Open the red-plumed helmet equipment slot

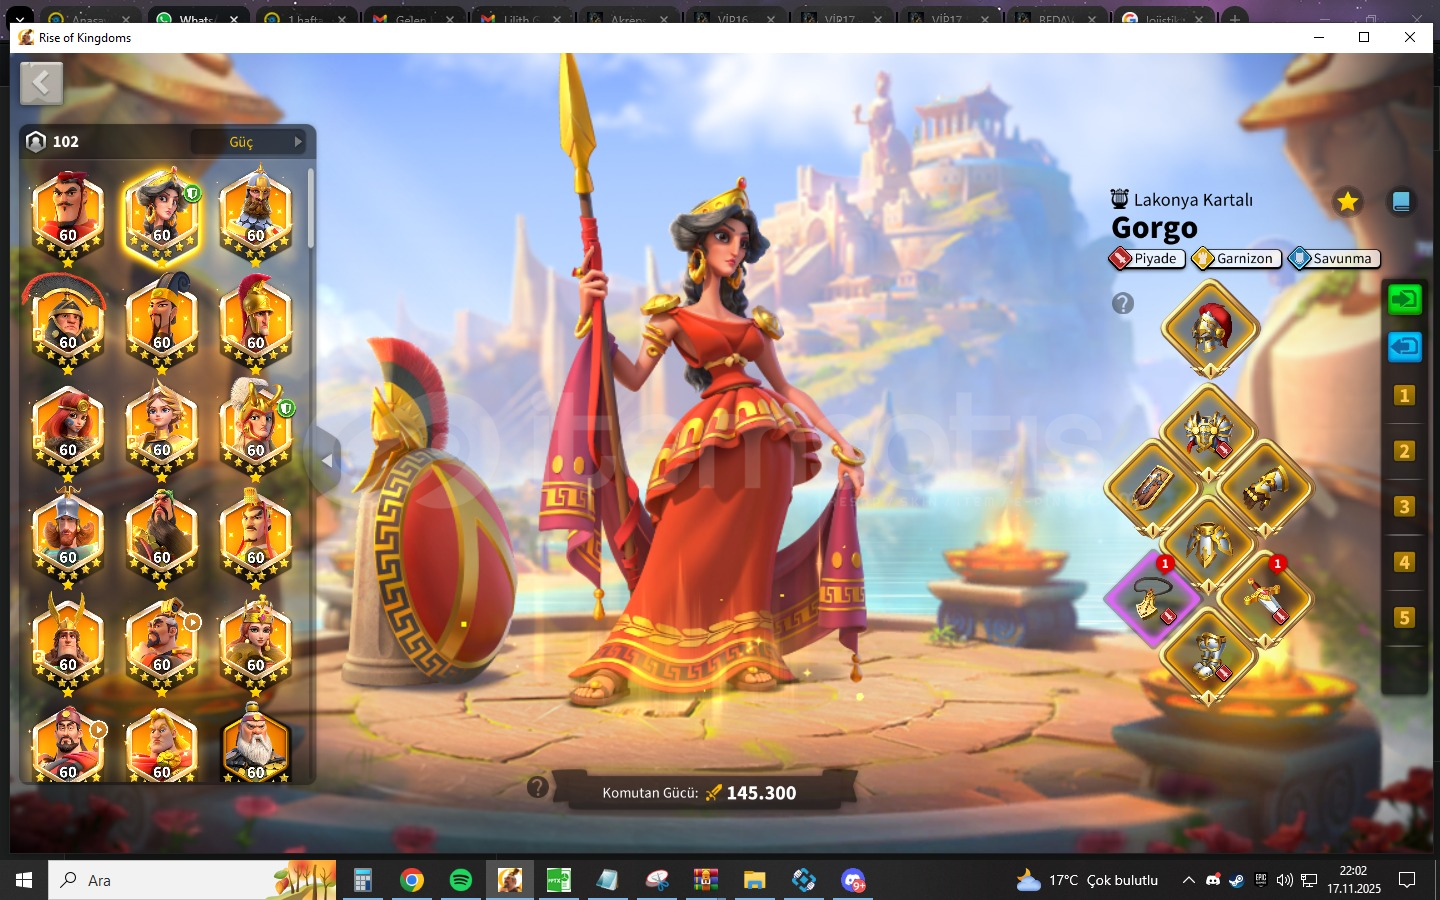(x=1209, y=329)
